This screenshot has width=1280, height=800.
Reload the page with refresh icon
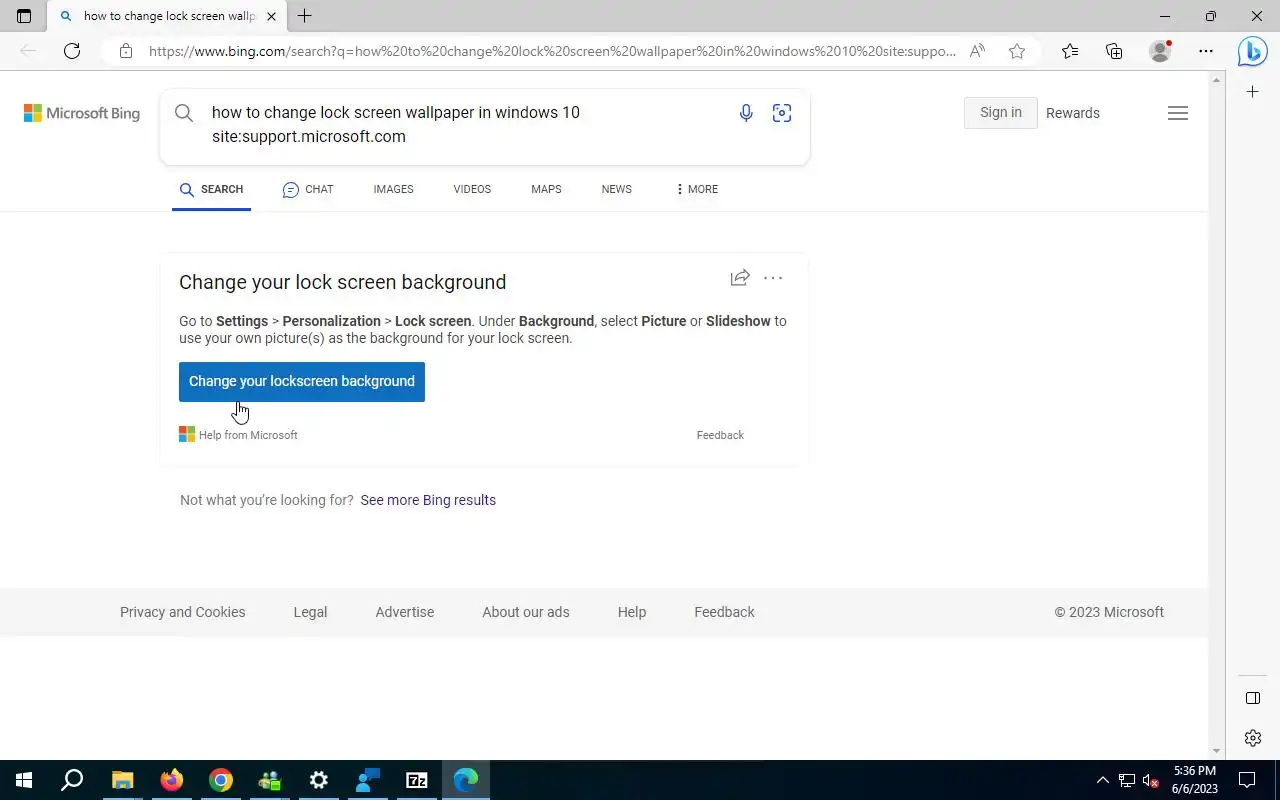click(72, 51)
